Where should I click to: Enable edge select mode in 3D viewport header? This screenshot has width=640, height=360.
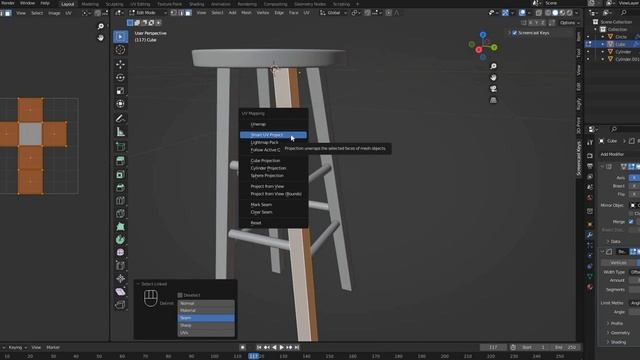(x=181, y=13)
